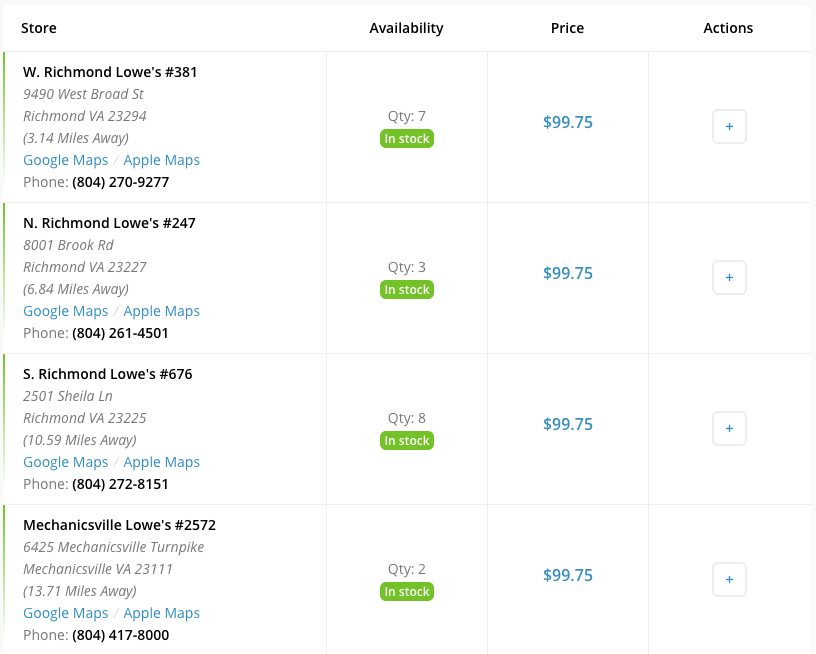This screenshot has width=816, height=654.
Task: Open Apple Maps for W. Richmond Lowe's
Action: 161,160
